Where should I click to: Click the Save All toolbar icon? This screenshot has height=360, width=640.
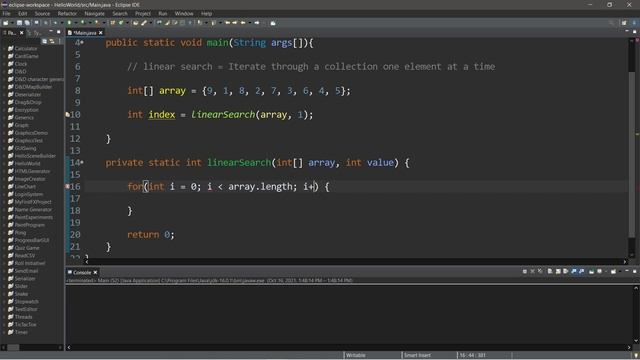(x=27, y=23)
